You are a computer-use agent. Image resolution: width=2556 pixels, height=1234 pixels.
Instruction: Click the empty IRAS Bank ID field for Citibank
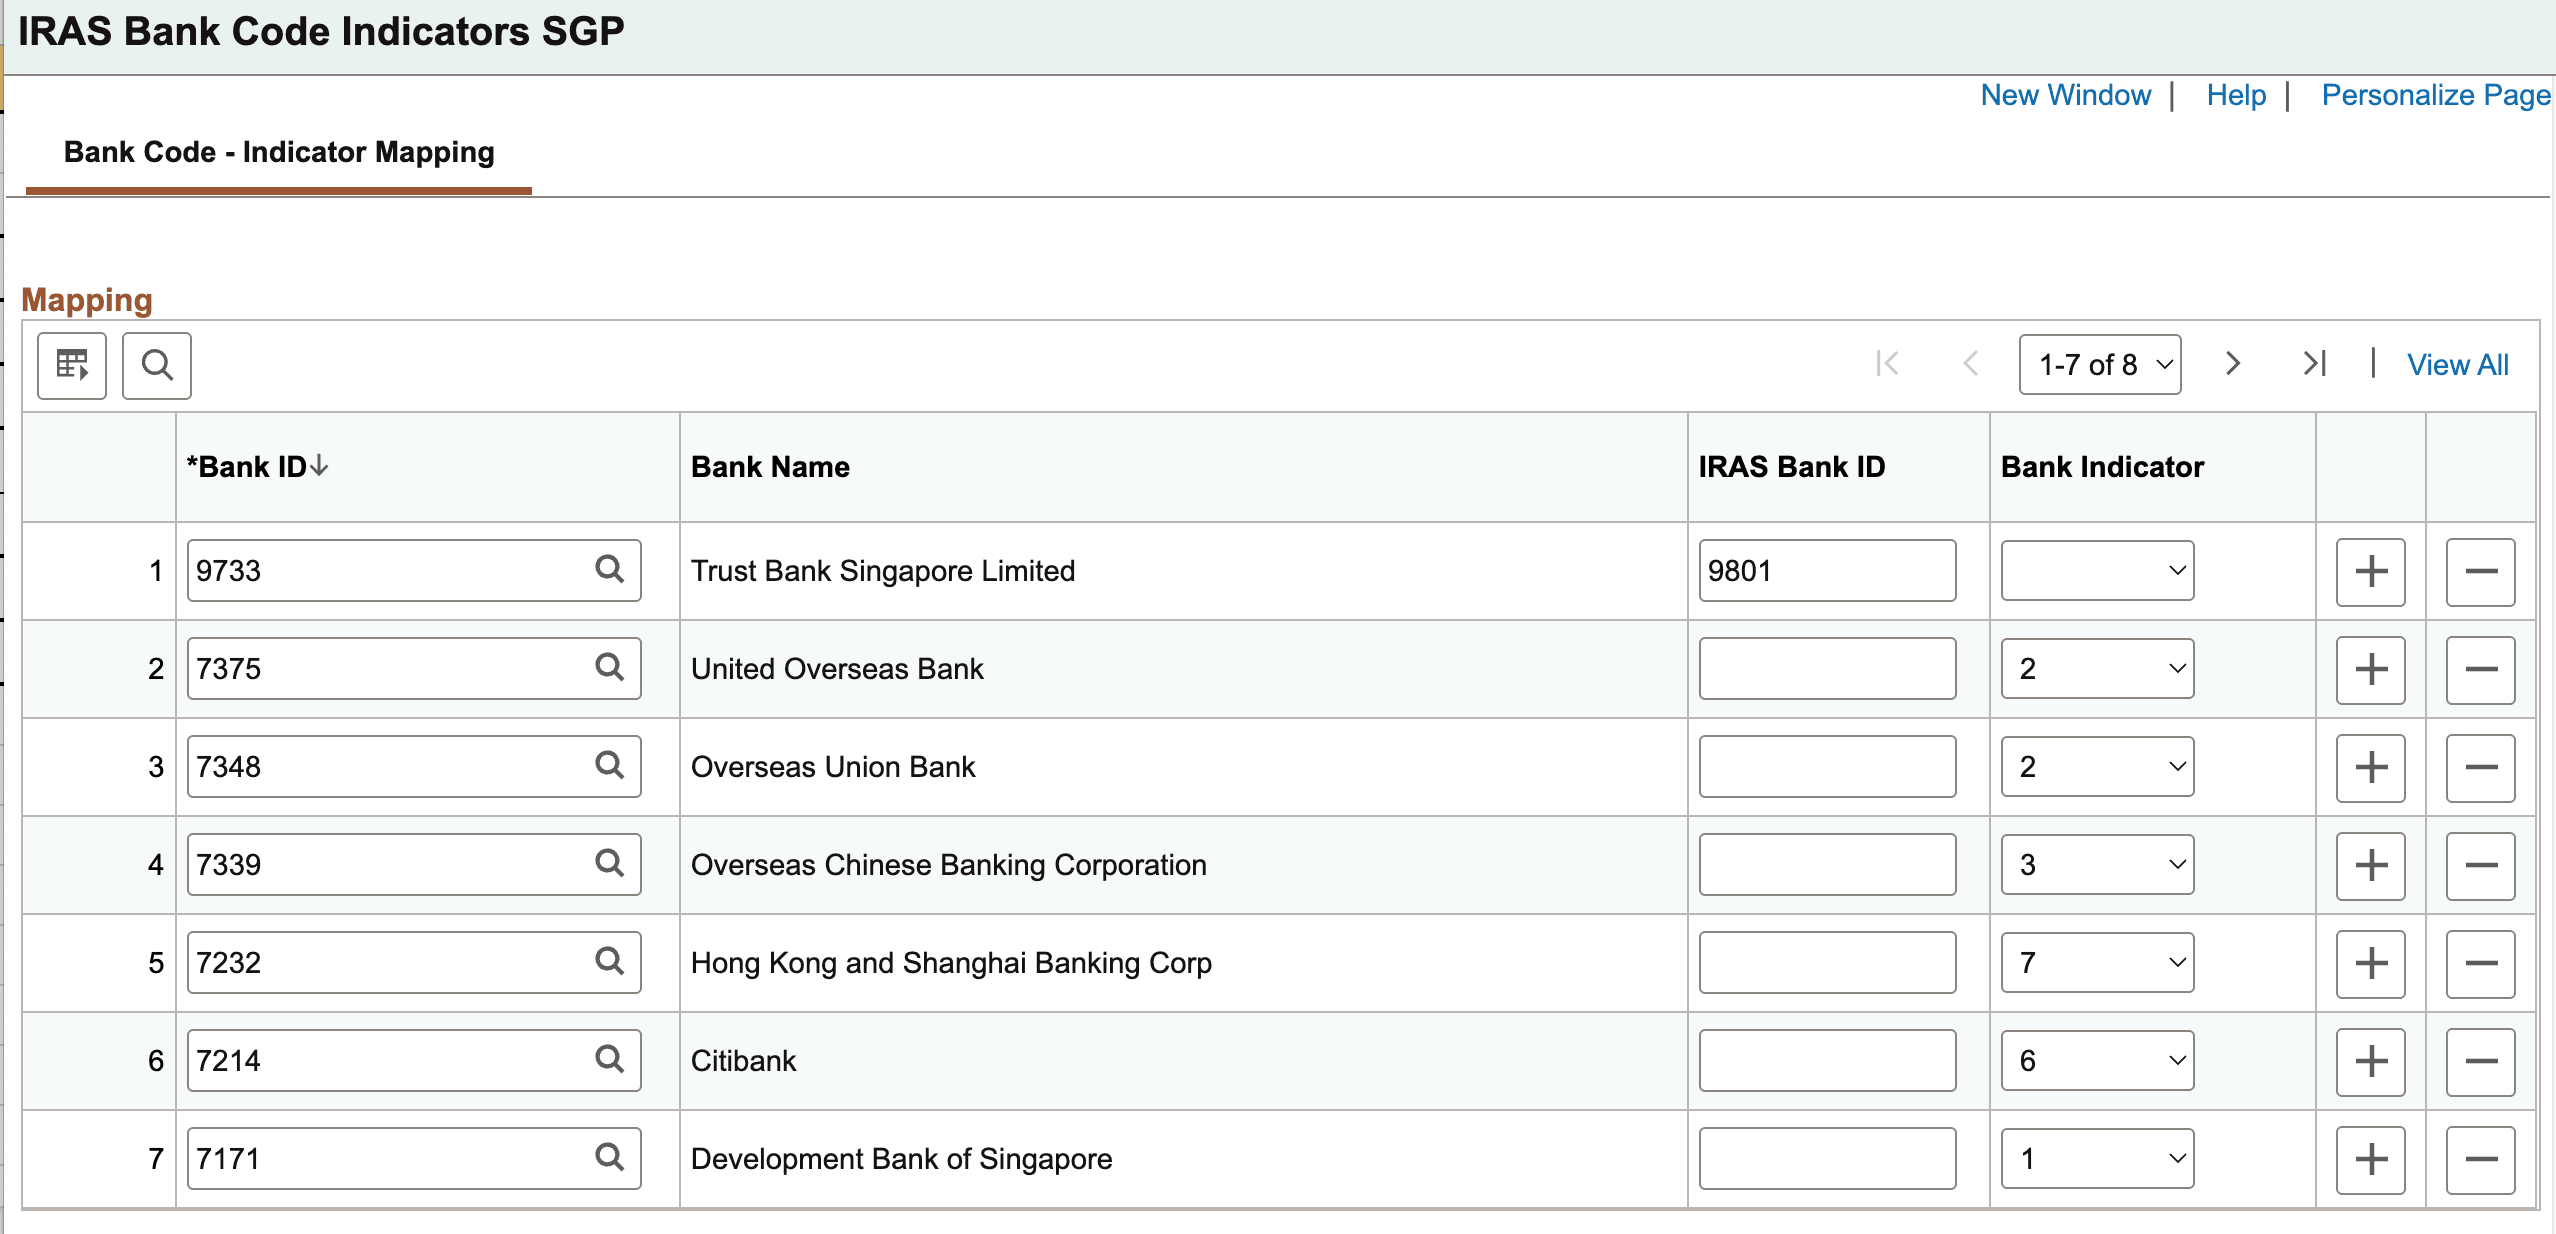tap(1827, 1061)
